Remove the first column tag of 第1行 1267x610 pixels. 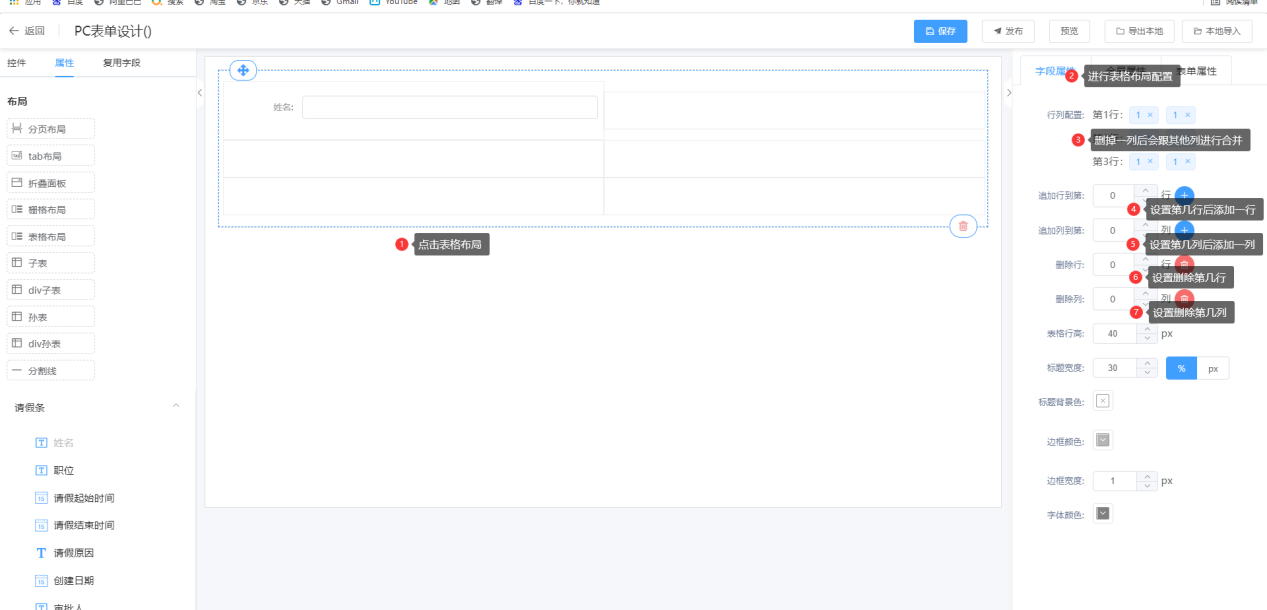tap(1150, 115)
